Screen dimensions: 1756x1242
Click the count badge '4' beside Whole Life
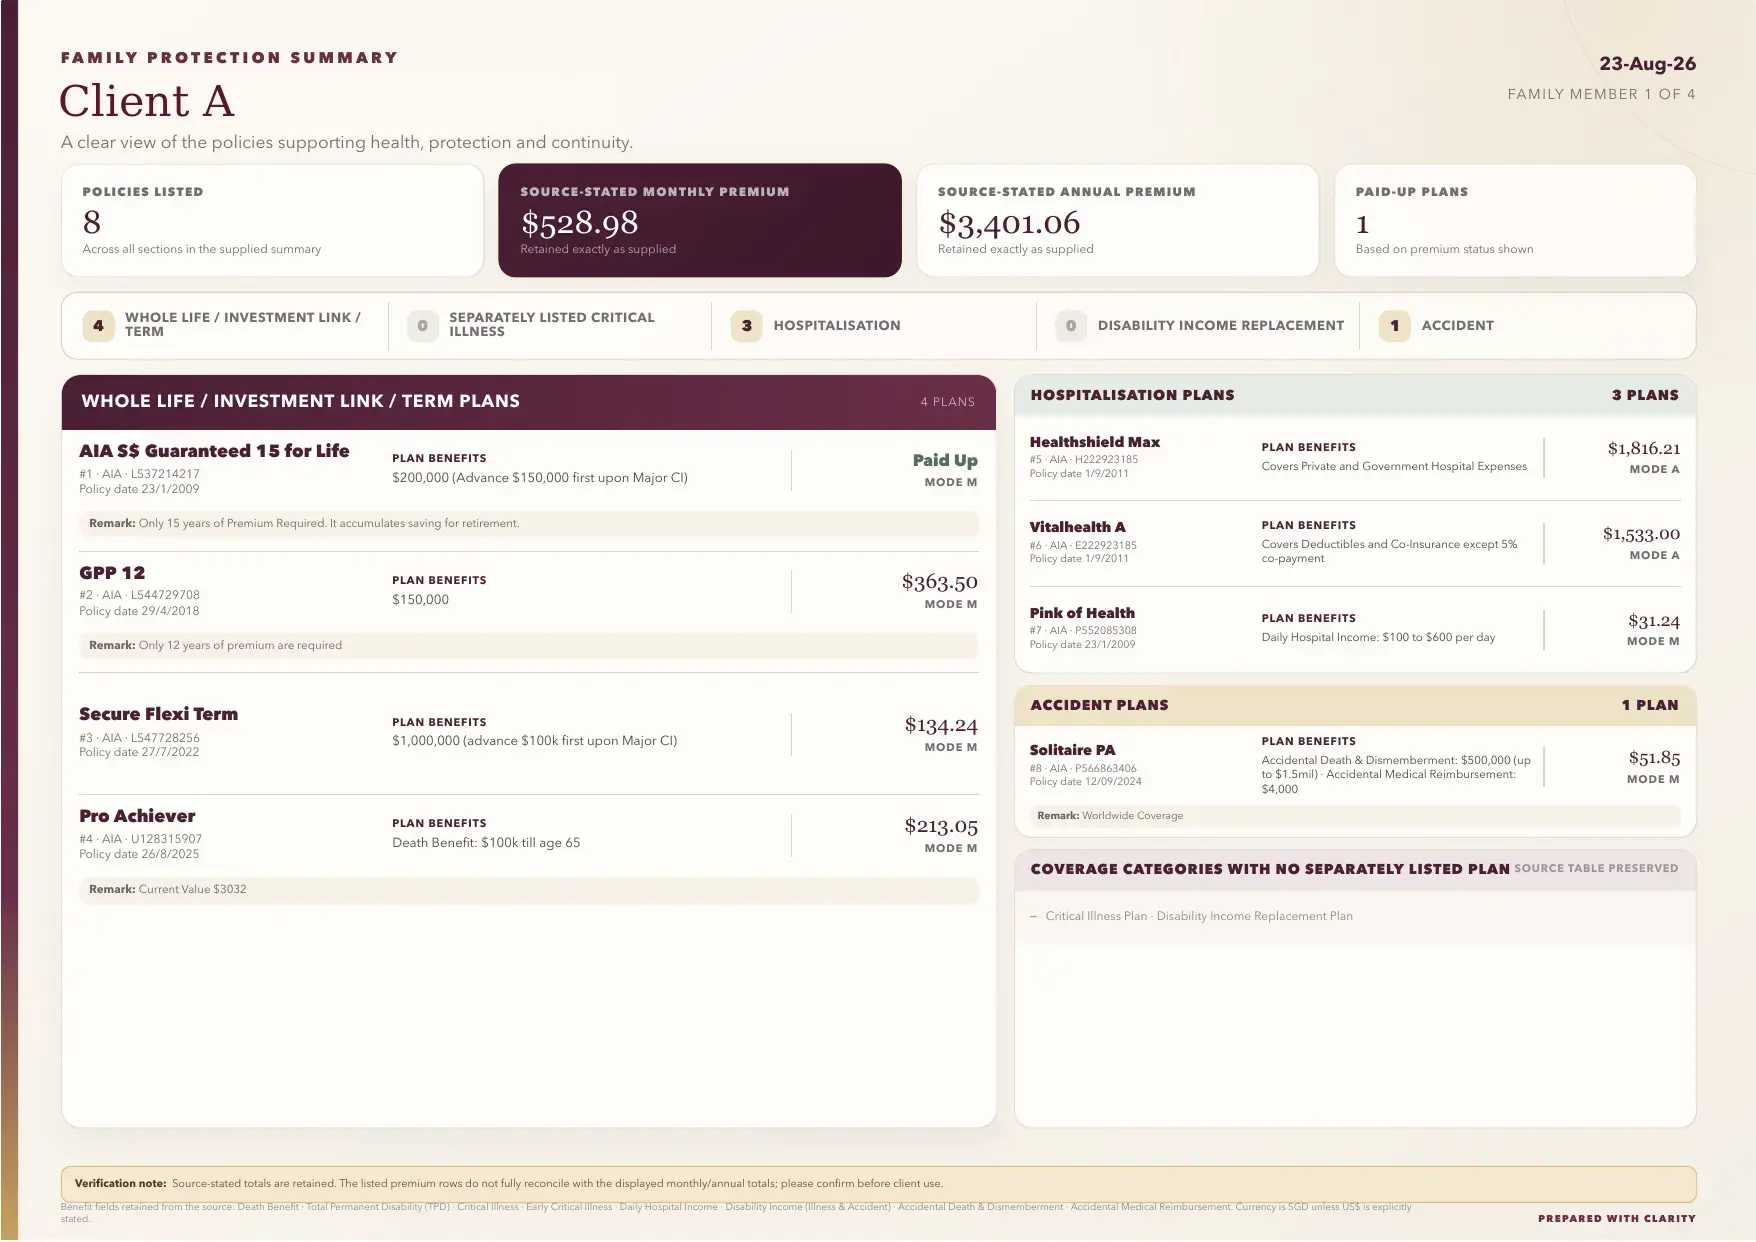click(98, 325)
